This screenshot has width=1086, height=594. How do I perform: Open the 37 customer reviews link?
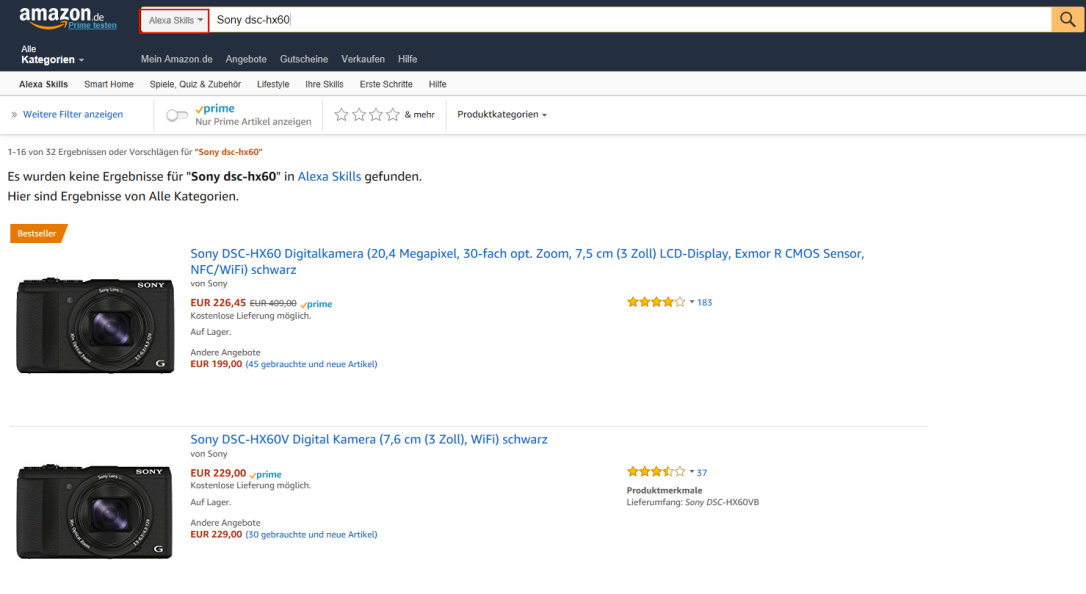click(x=702, y=473)
